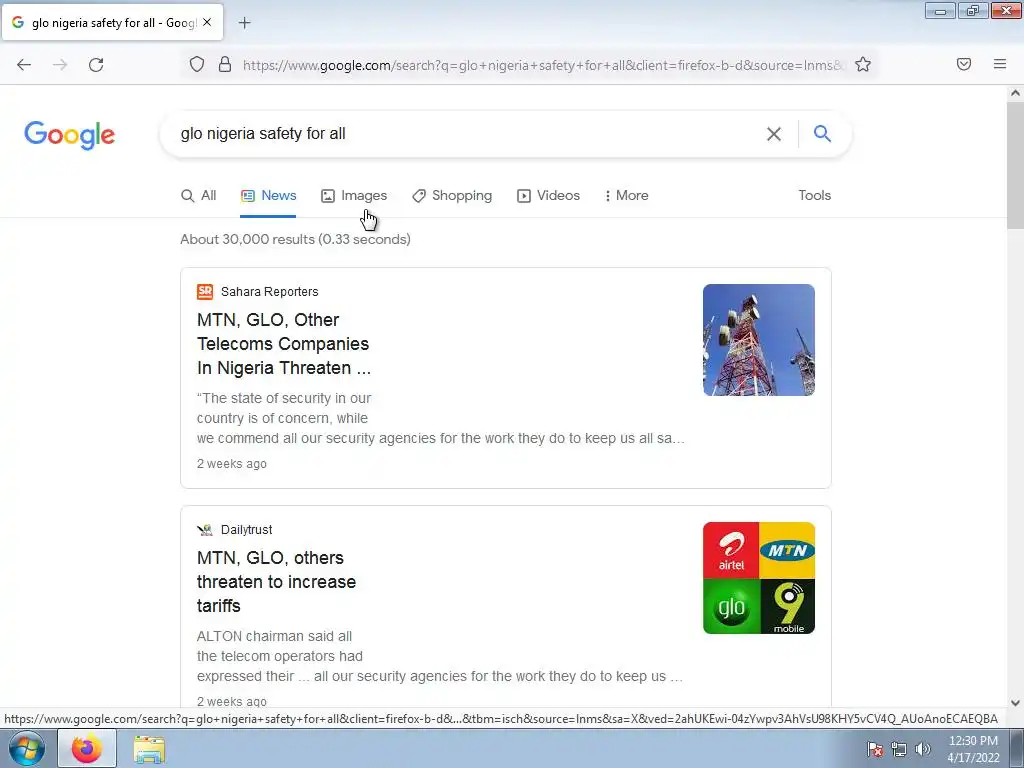This screenshot has height=768, width=1024.
Task: Click the Google logo
Action: coord(69,135)
